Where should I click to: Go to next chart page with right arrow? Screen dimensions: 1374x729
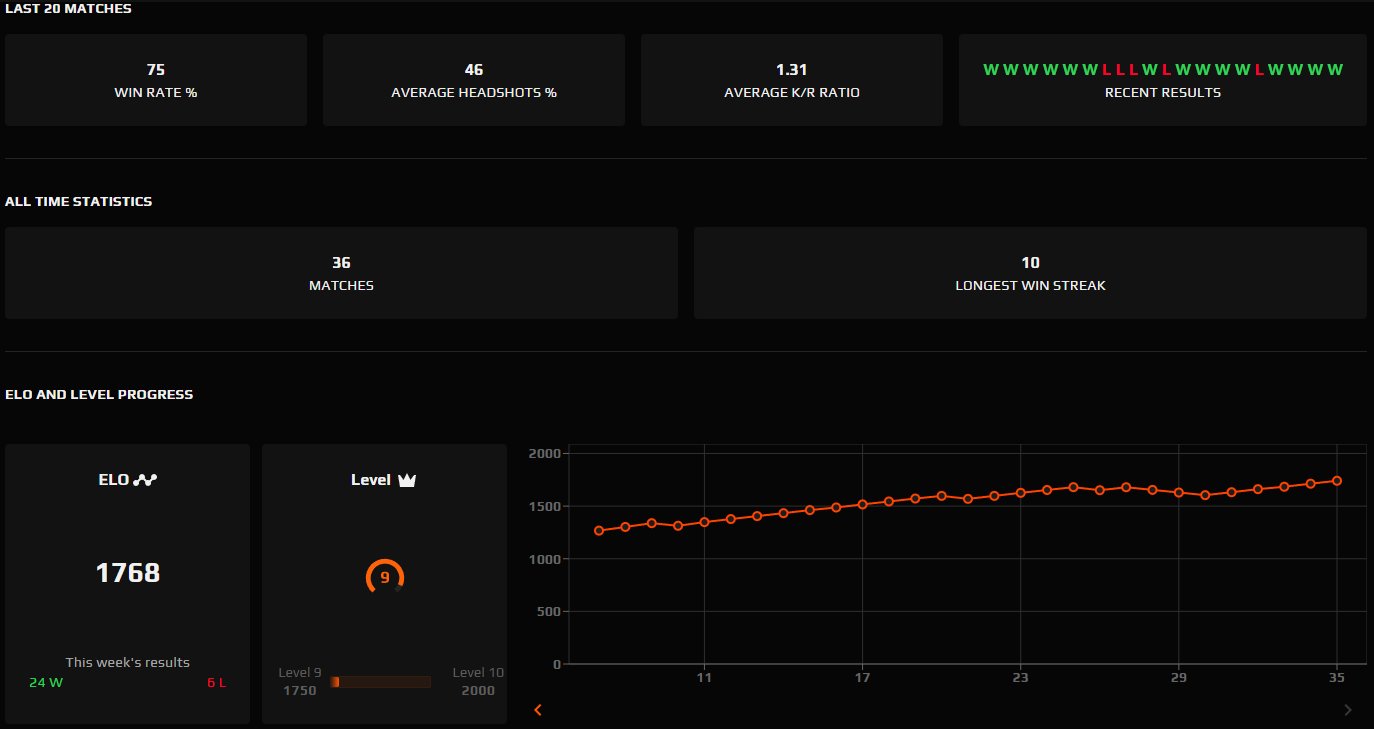[x=1347, y=710]
